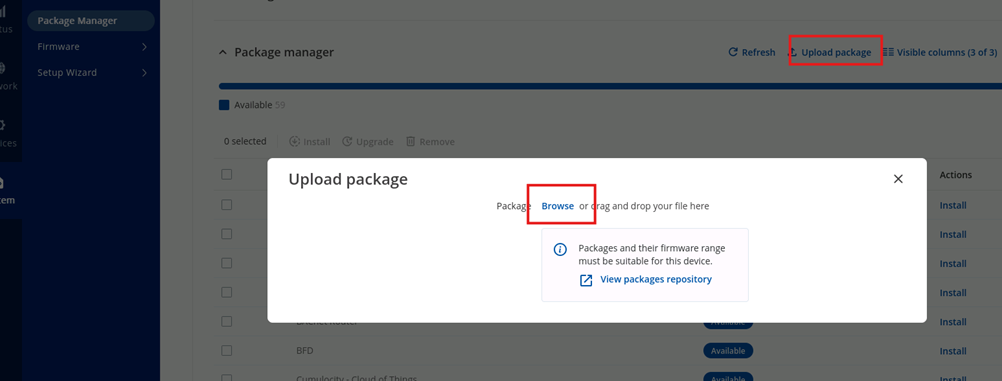
Task: Expand the Firmware sidebar submenu
Action: (144, 47)
